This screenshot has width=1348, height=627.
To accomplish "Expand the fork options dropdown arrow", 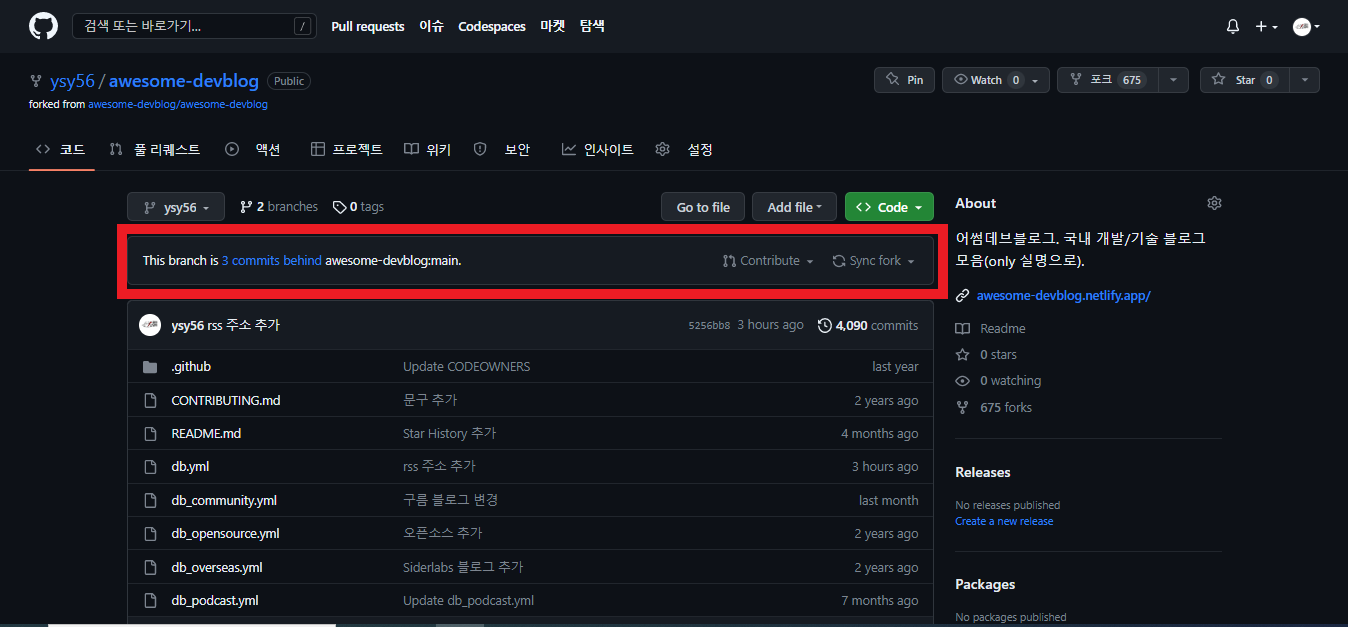I will click(x=1174, y=80).
